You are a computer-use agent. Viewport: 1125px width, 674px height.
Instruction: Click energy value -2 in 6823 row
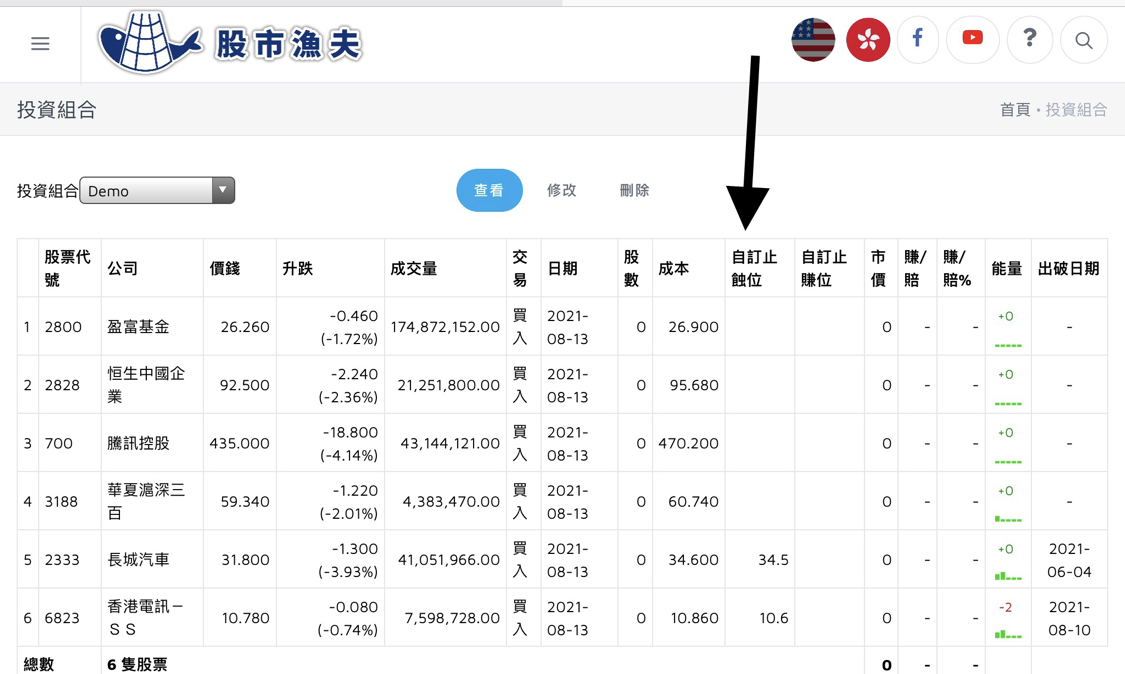click(x=1005, y=607)
